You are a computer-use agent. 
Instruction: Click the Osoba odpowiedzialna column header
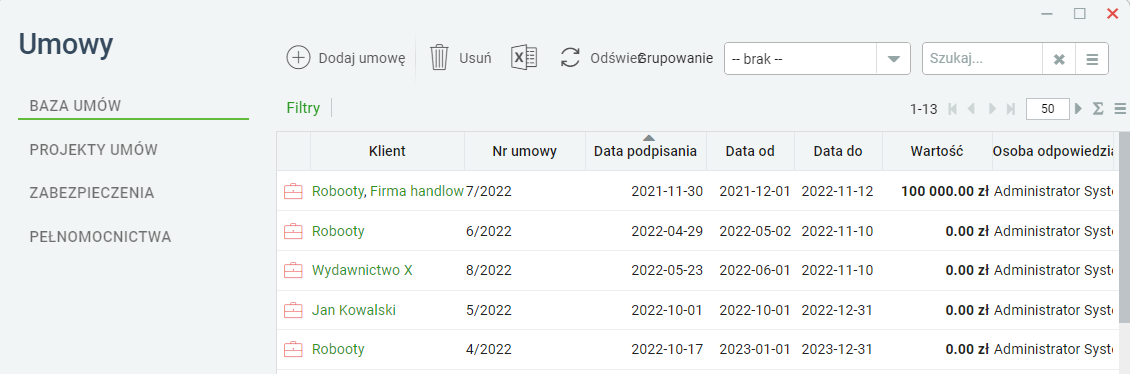pos(1053,151)
